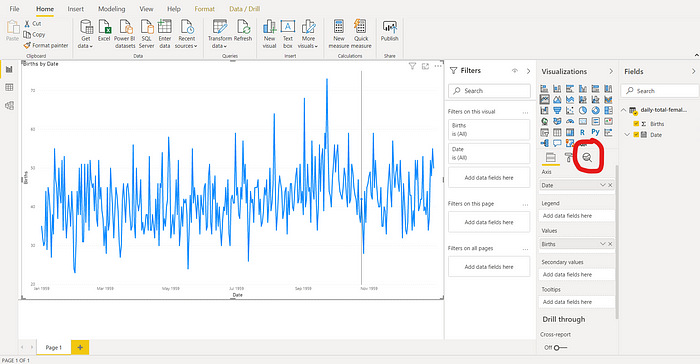Open Transform data dropdown
The height and width of the screenshot is (364, 700).
pyautogui.click(x=220, y=46)
